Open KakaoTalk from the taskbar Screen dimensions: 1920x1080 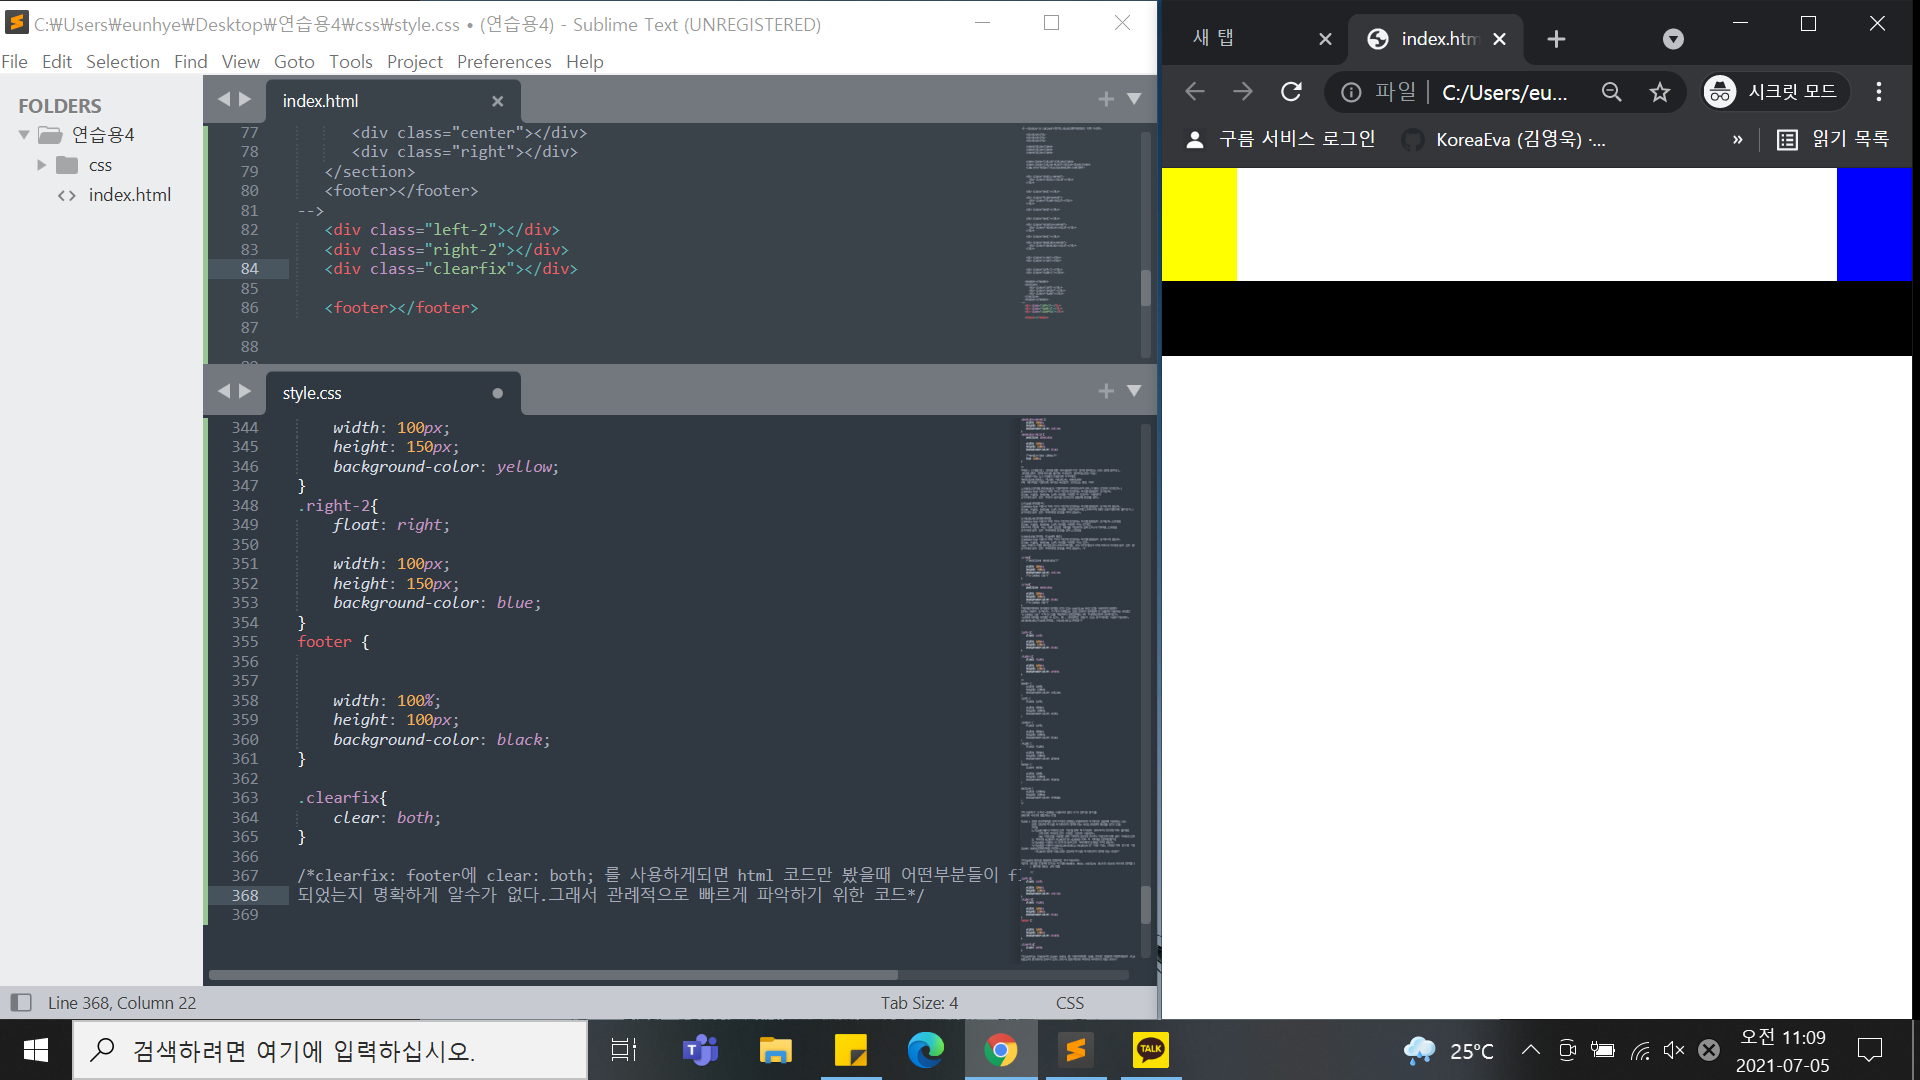pyautogui.click(x=1150, y=1050)
